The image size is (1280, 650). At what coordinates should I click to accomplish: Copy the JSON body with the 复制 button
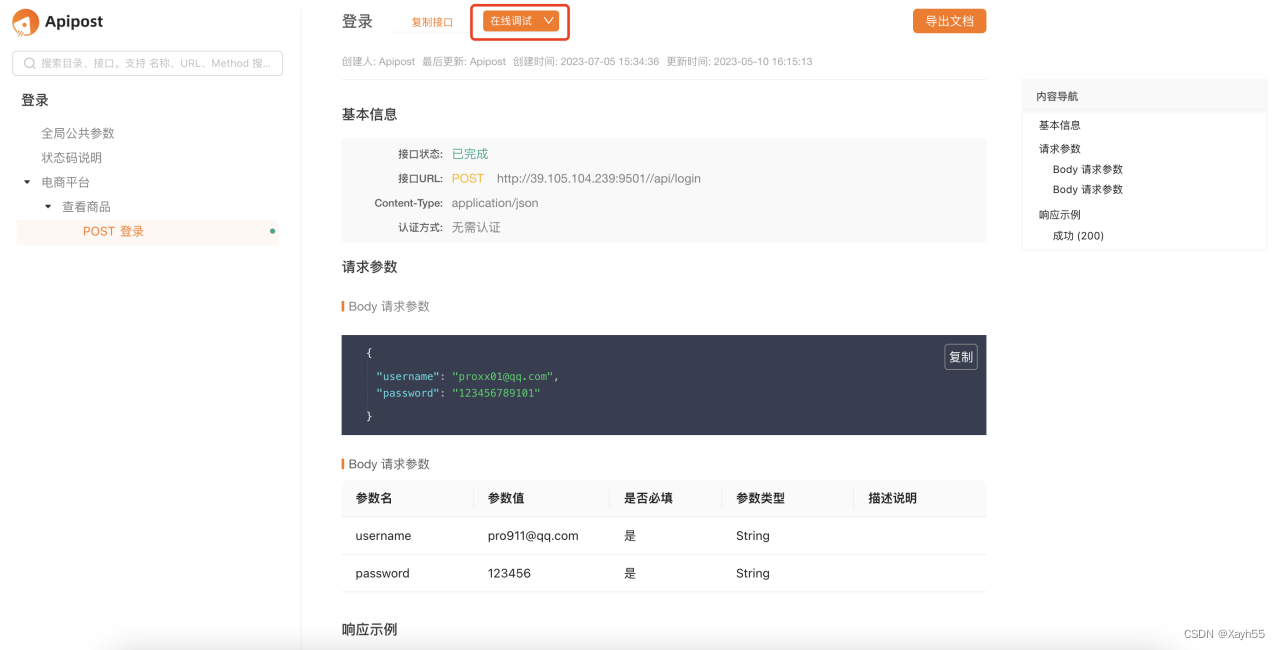(959, 356)
